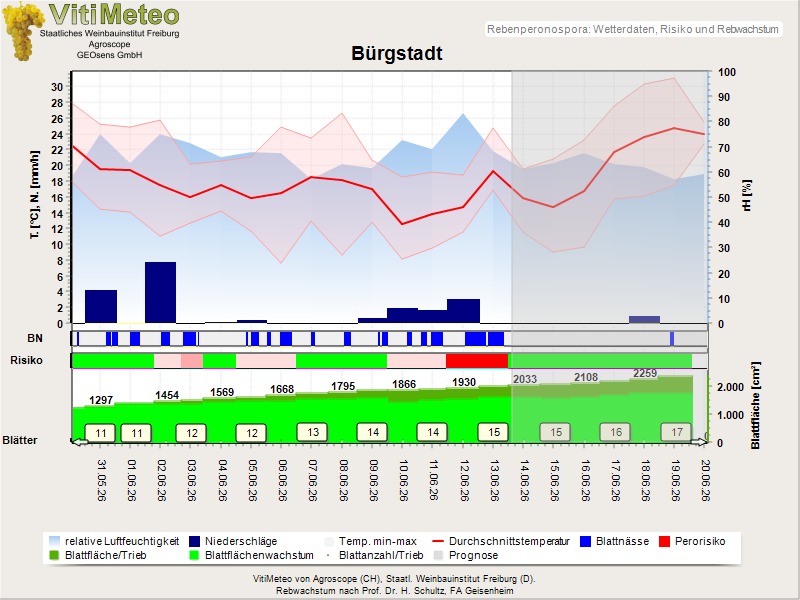Click the Blattfläche/Trieb legend swatch
Viewport: 800px width, 600px height.
click(x=54, y=555)
